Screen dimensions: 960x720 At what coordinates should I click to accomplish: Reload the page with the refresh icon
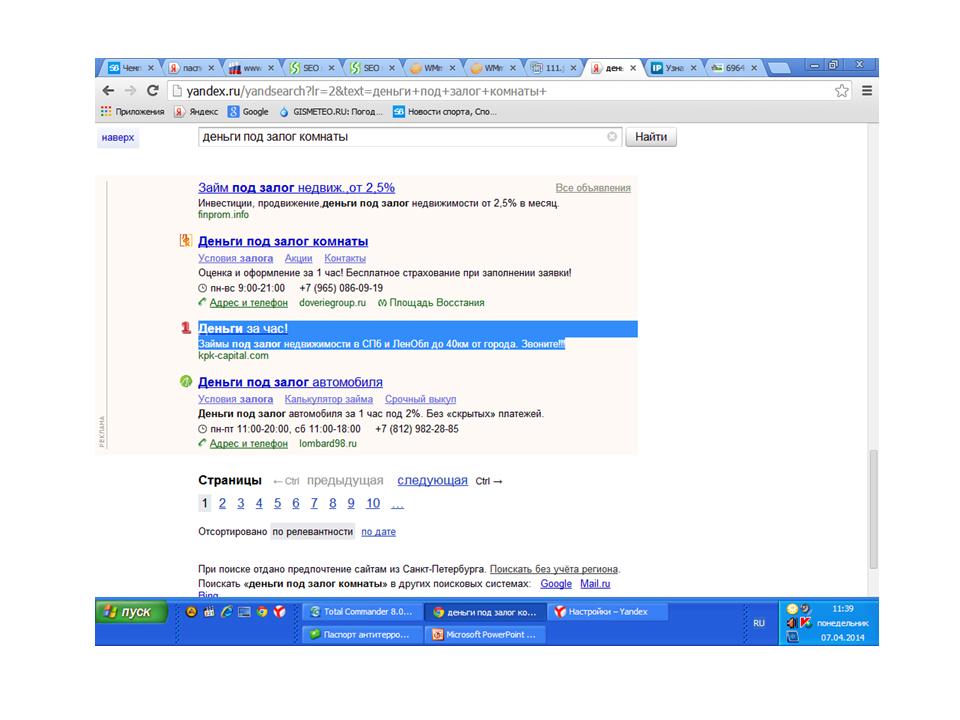click(x=152, y=91)
